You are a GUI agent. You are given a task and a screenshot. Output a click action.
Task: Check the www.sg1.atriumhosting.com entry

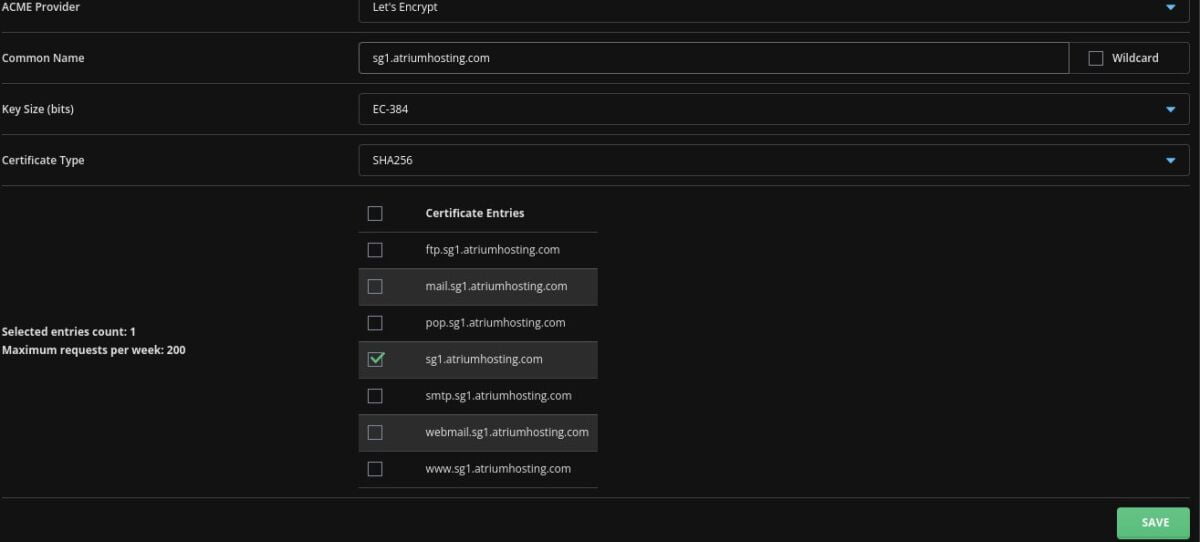click(375, 469)
